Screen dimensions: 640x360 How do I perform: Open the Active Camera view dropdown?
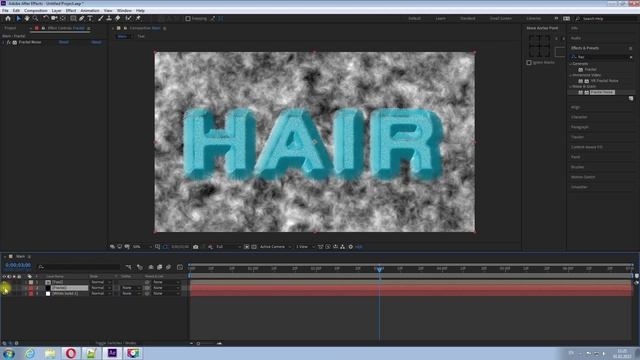click(276, 247)
